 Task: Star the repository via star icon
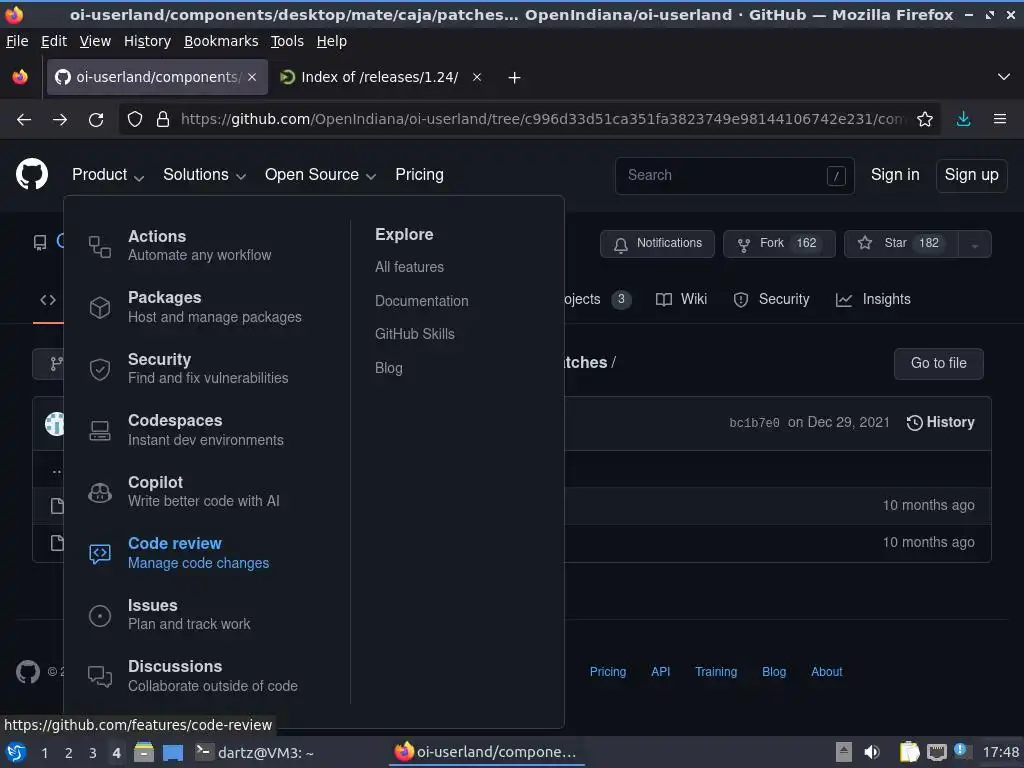[x=865, y=244]
